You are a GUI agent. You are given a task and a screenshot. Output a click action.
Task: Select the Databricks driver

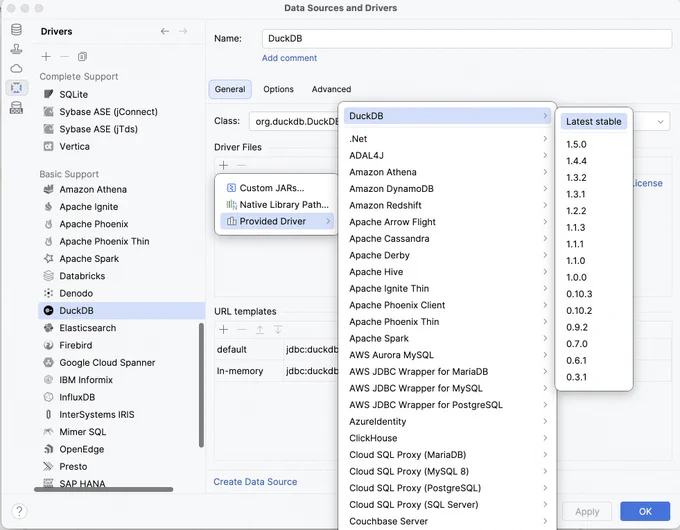(x=121, y=276)
